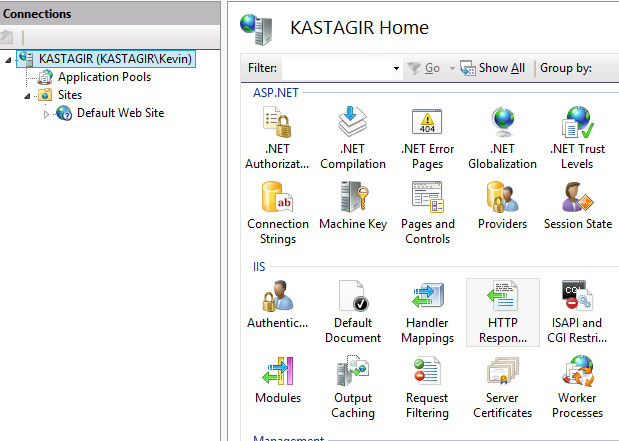Viewport: 619px width, 441px height.
Task: Open .NET Compilation settings
Action: (353, 138)
